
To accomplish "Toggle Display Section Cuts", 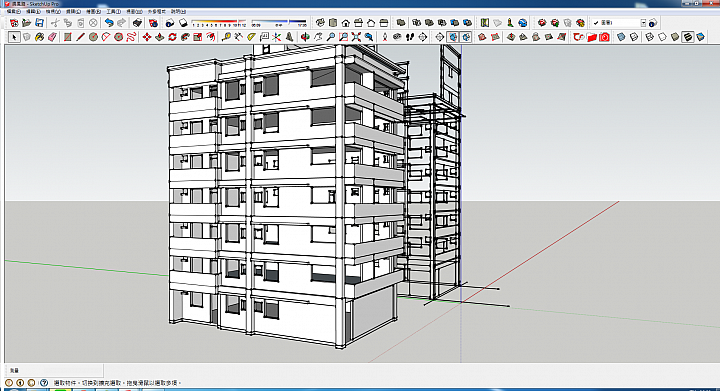I will click(x=466, y=37).
